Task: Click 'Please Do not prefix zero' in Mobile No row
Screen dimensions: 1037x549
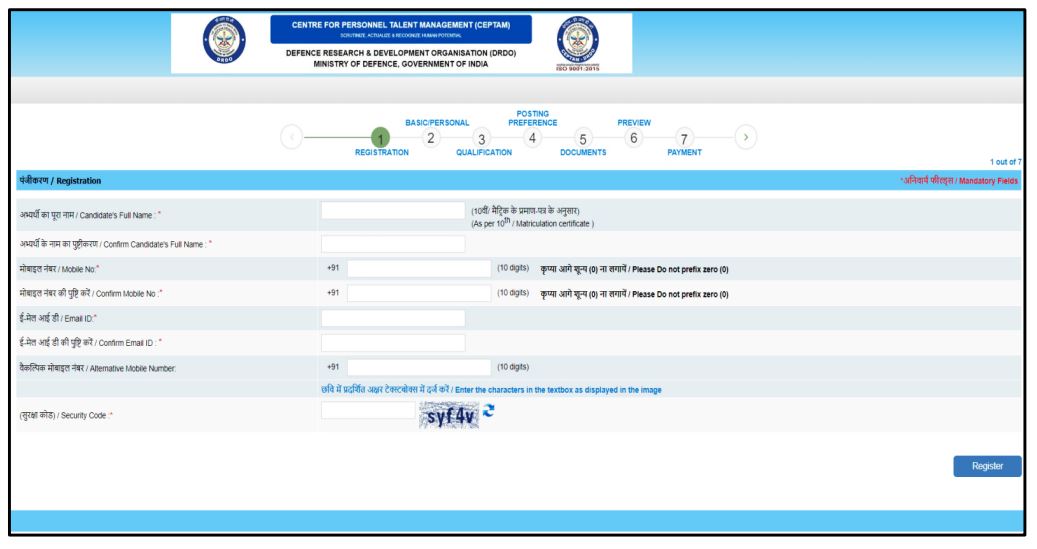Action: pyautogui.click(x=680, y=269)
